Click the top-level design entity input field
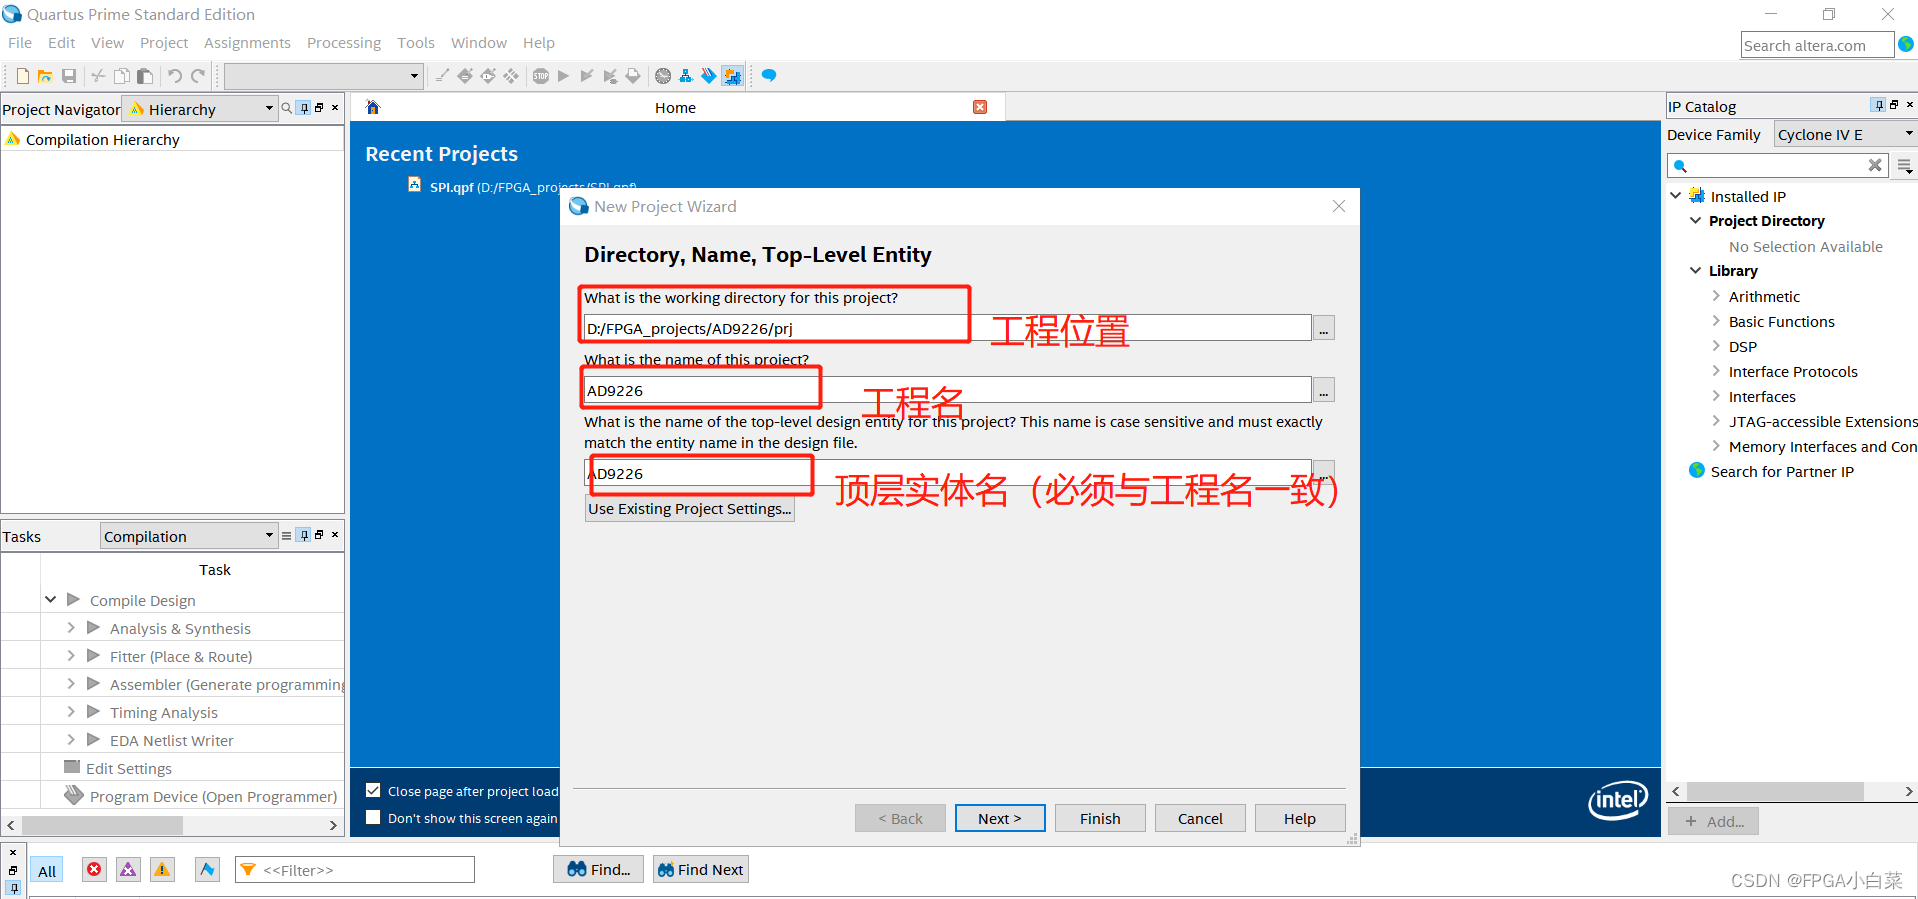This screenshot has width=1918, height=899. tap(948, 473)
